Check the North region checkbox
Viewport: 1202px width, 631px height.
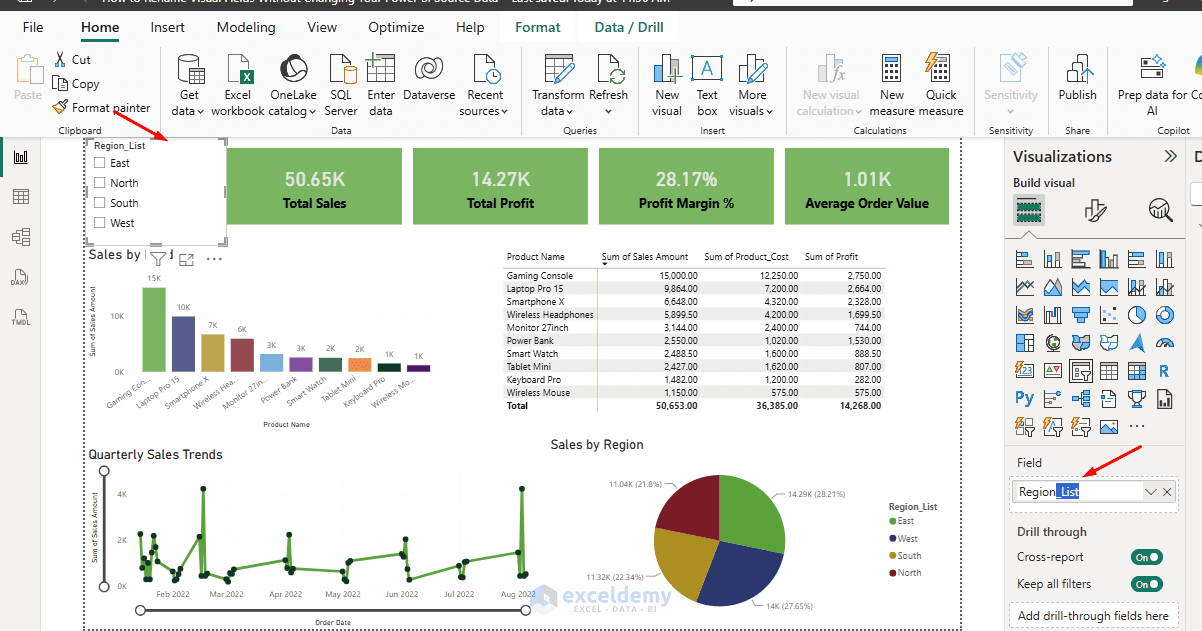[x=100, y=183]
